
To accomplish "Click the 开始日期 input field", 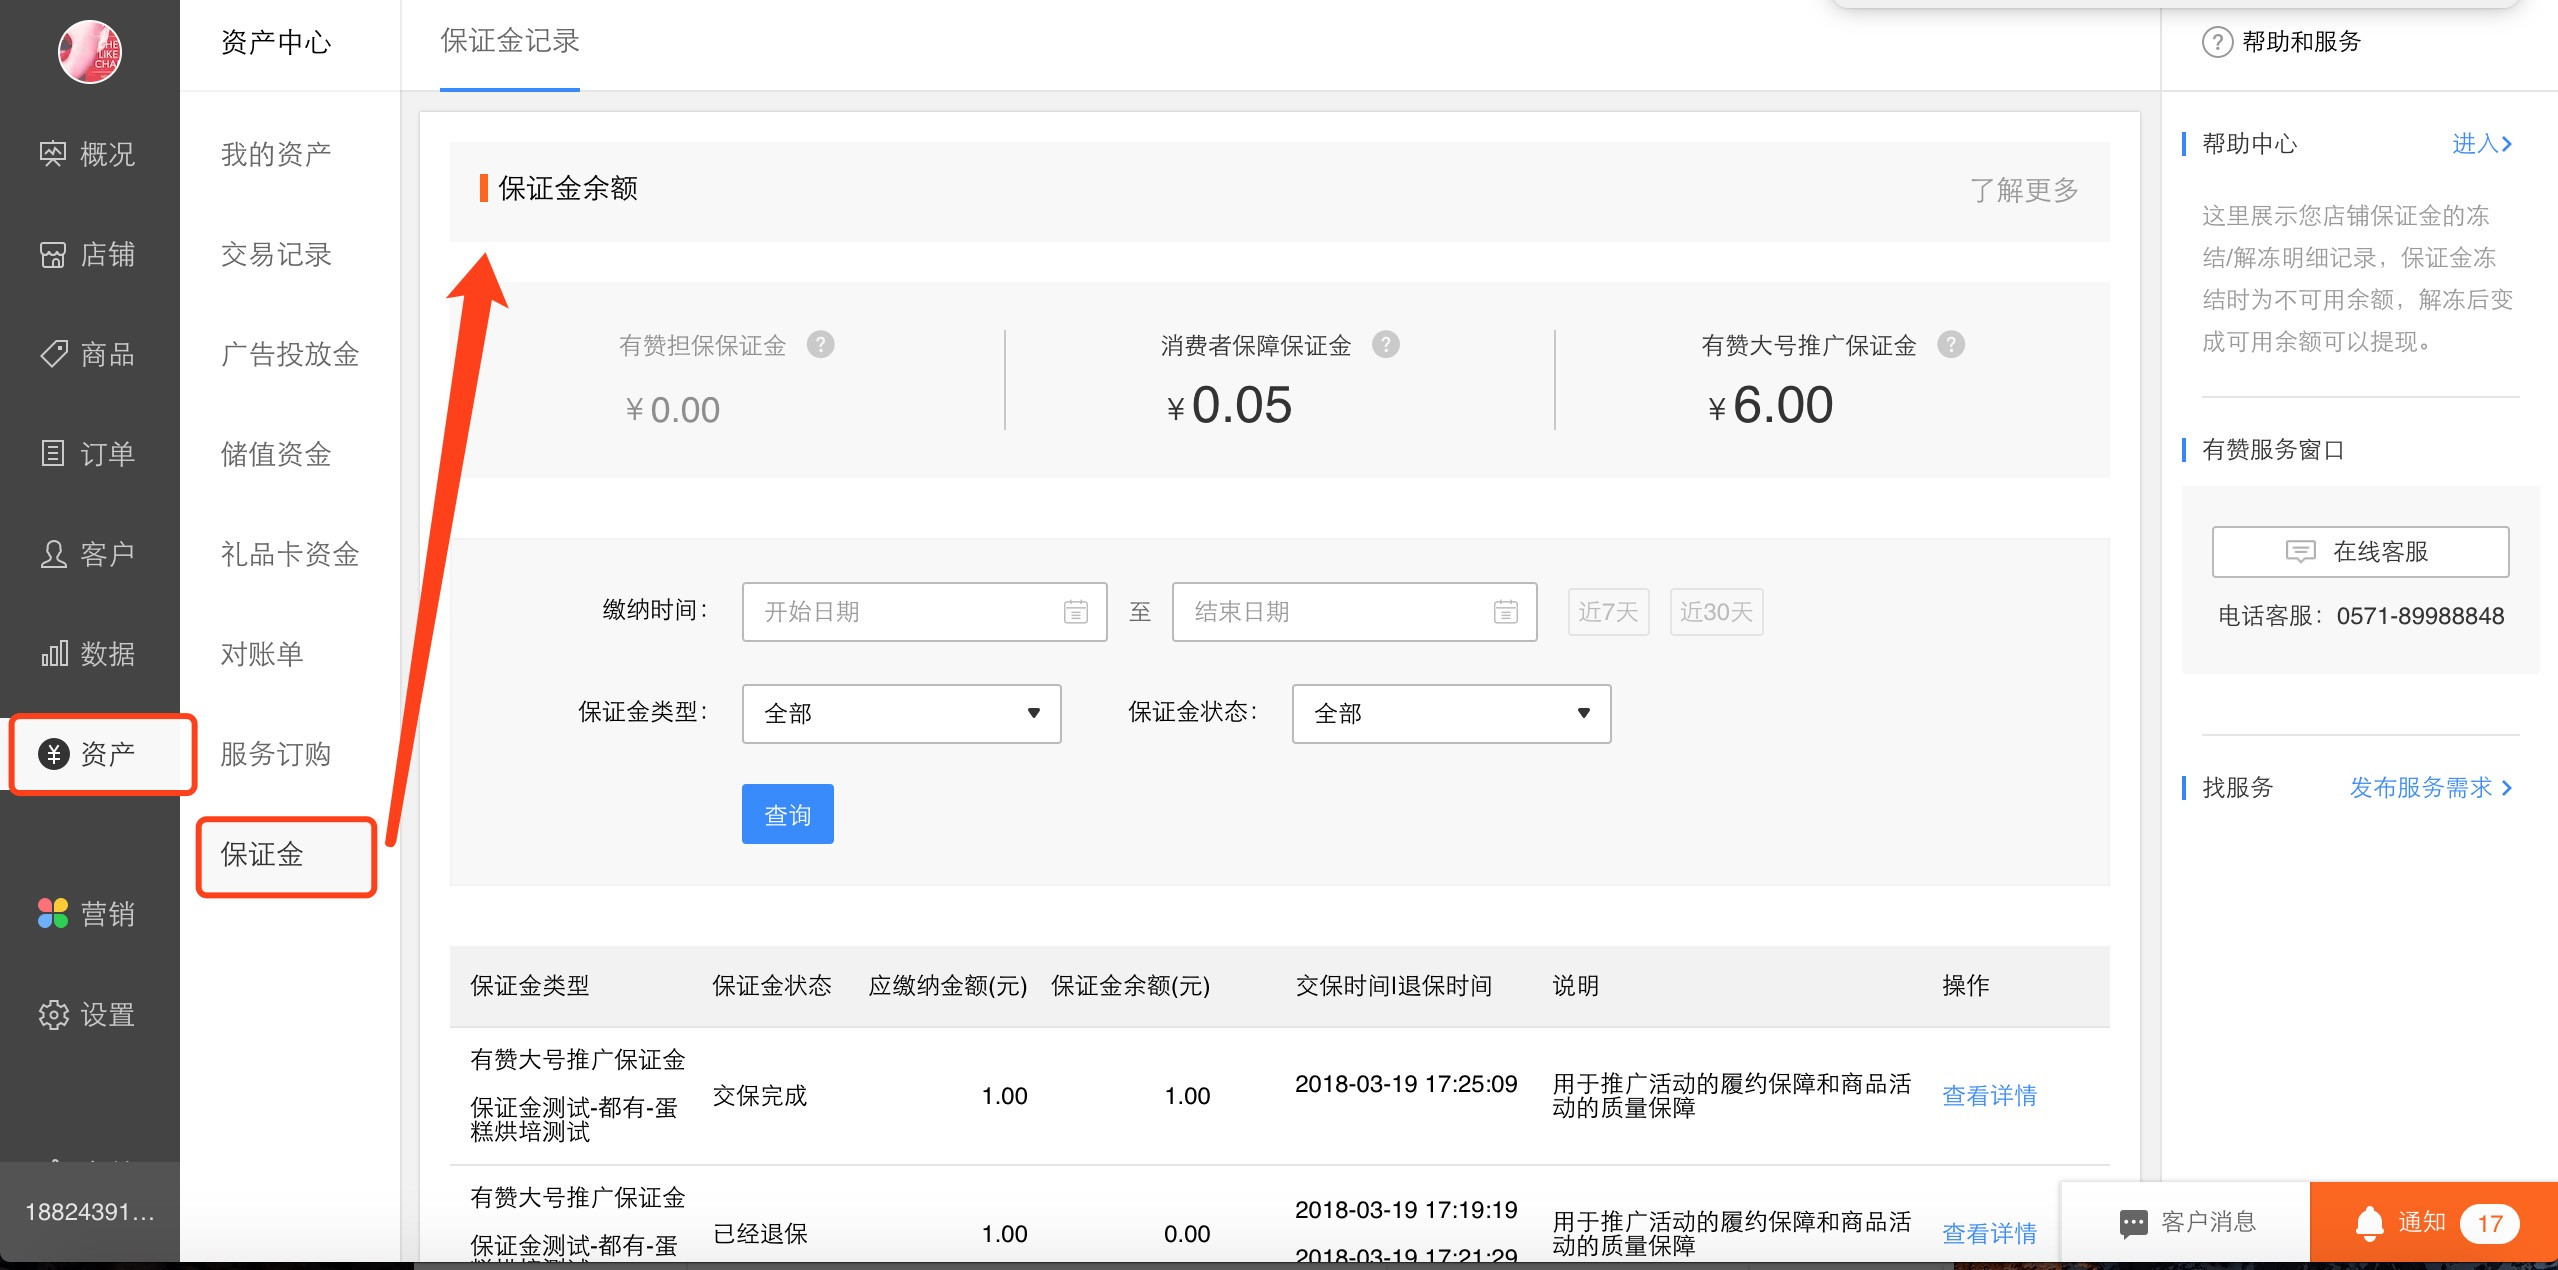I will pos(924,612).
